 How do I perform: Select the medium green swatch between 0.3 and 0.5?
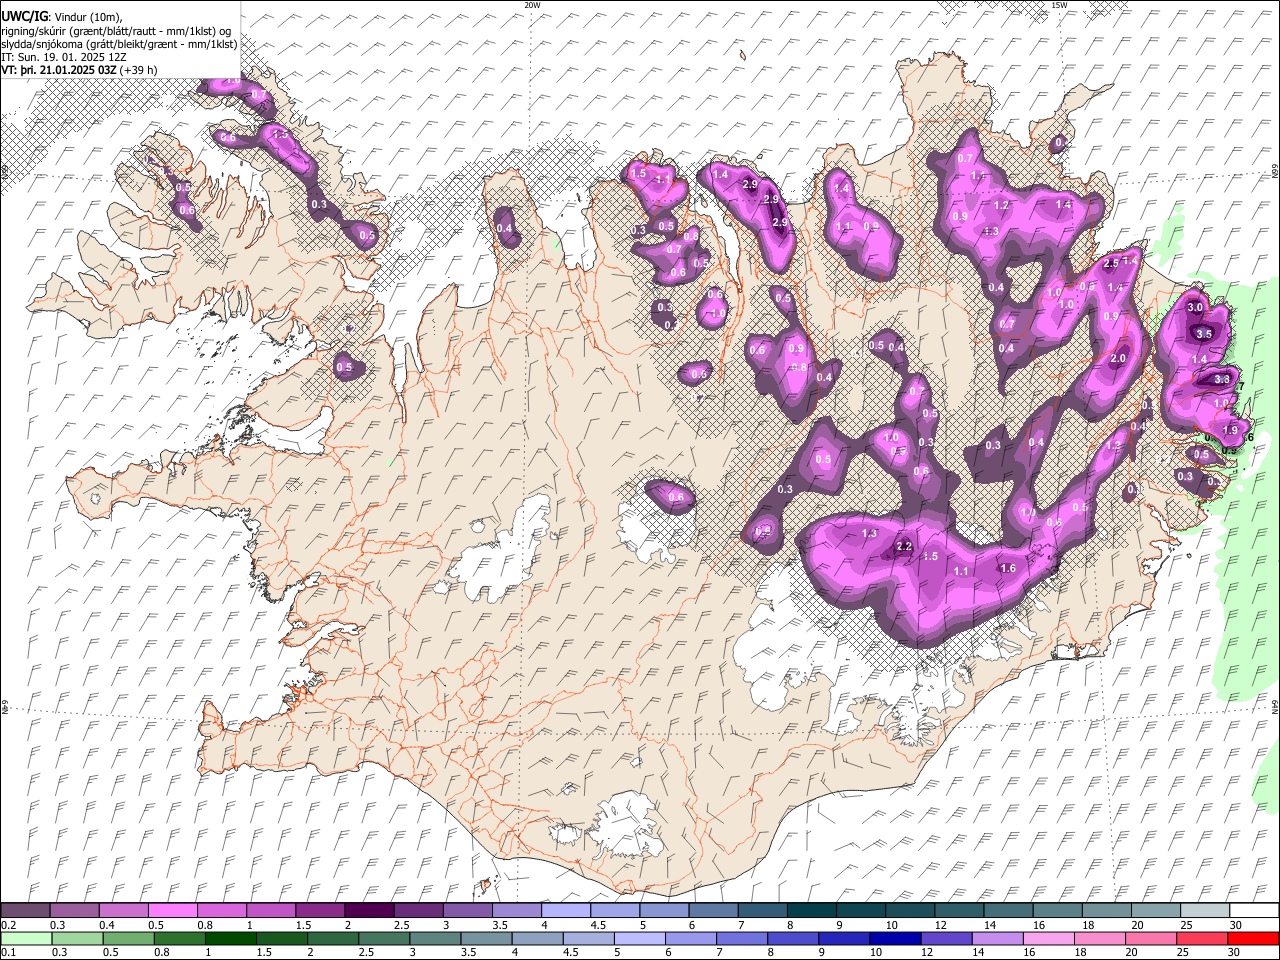click(x=76, y=938)
